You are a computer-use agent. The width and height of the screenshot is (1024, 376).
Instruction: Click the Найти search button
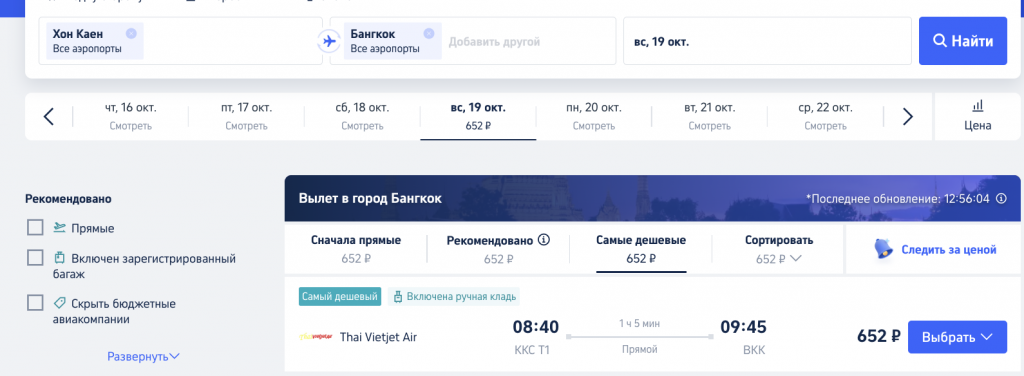(x=963, y=41)
